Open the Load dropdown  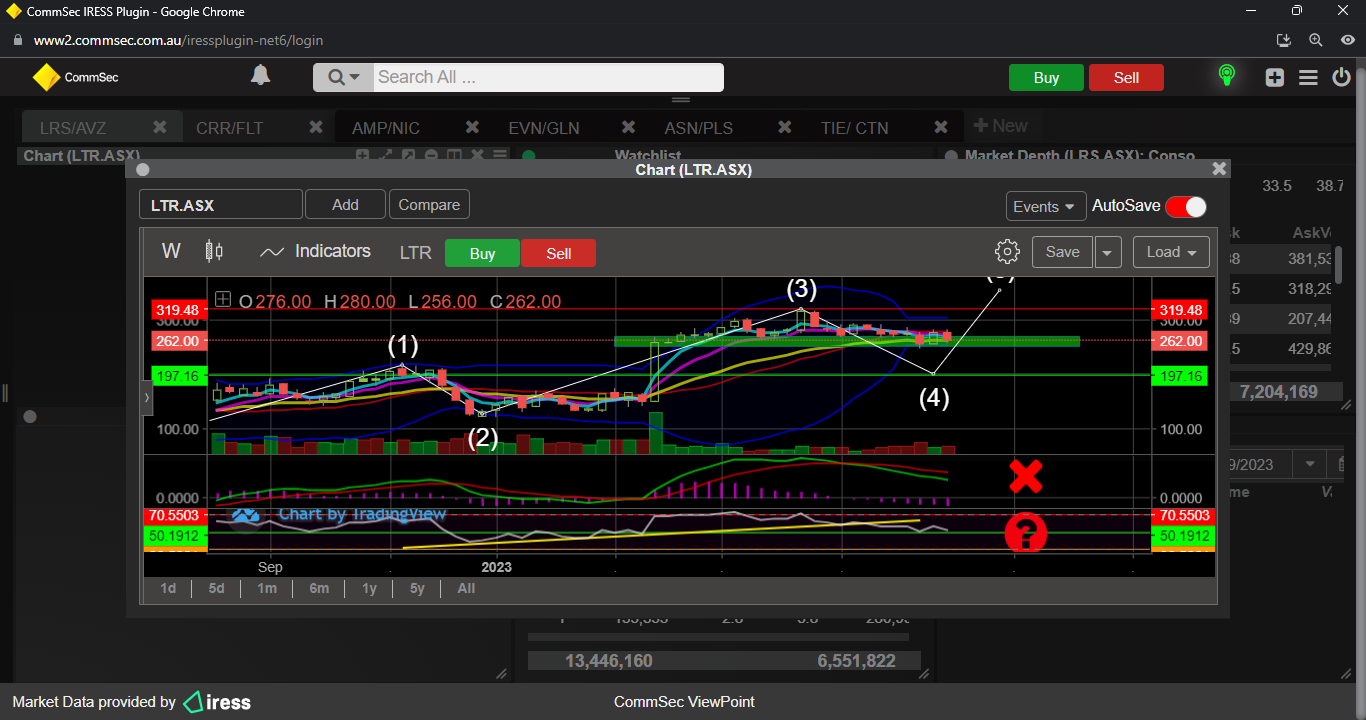[x=1171, y=252]
